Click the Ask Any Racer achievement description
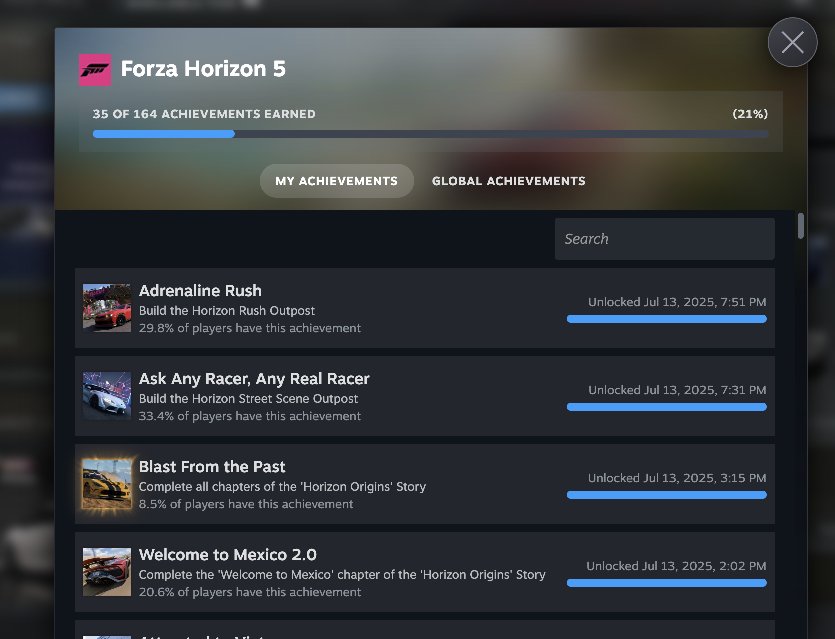This screenshot has height=639, width=835. (248, 398)
